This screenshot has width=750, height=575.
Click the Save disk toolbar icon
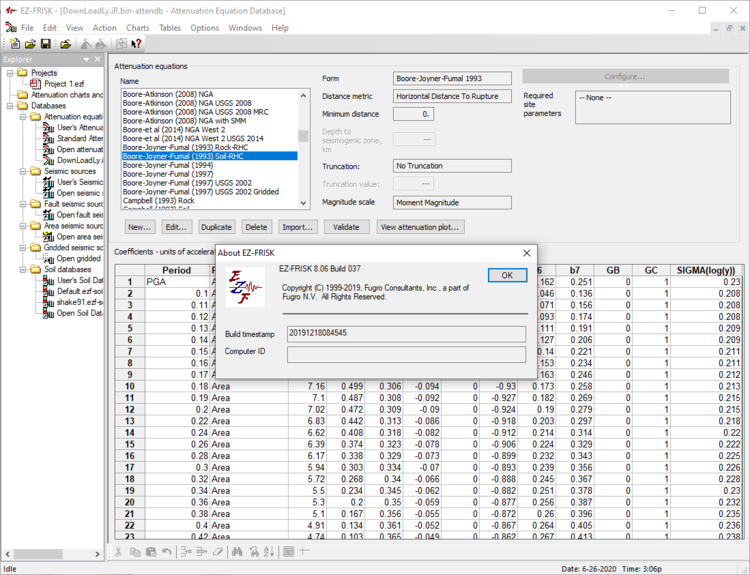(45, 44)
